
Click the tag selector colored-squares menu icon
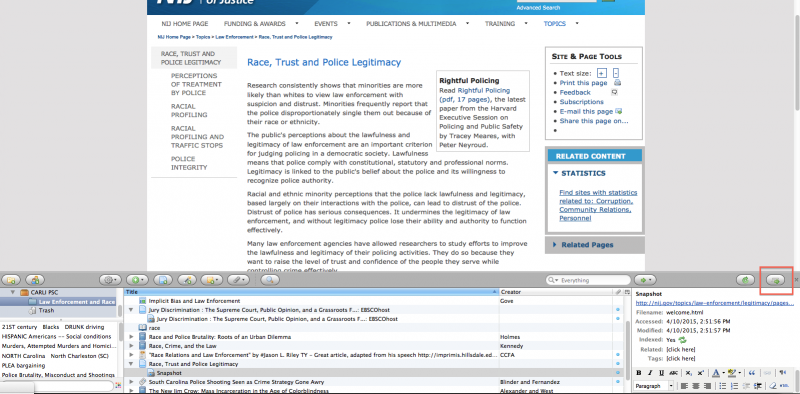click(118, 385)
